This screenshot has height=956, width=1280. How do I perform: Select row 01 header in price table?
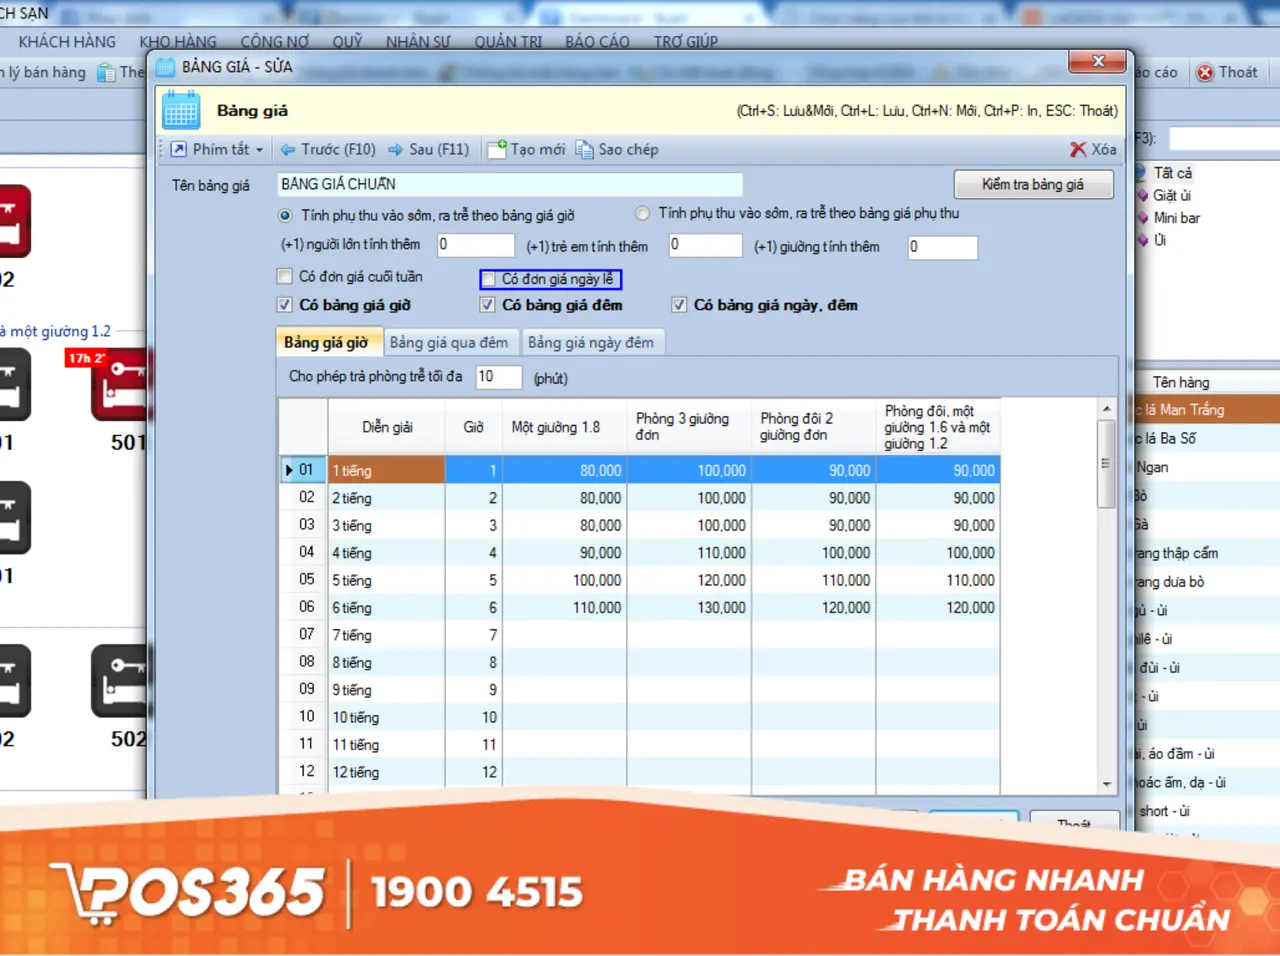(303, 470)
